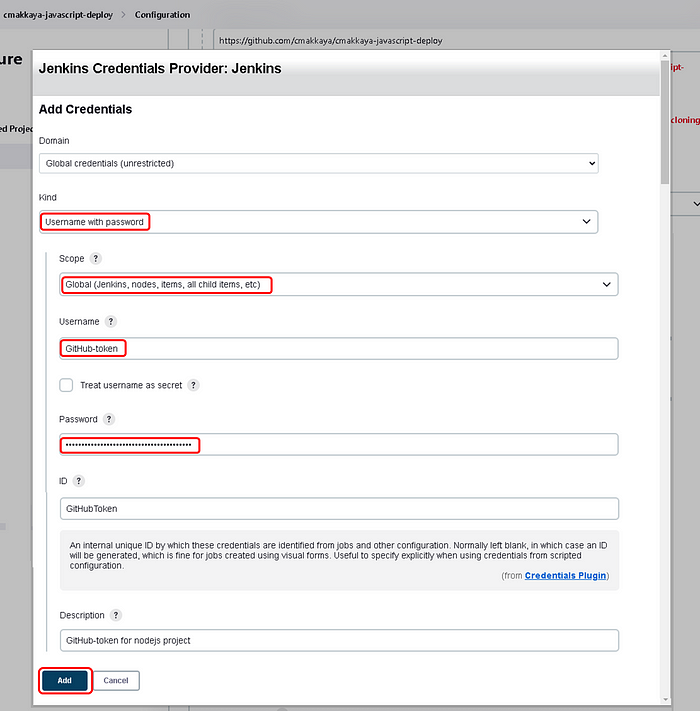700x711 pixels.
Task: Click the dialog's vertical scrollbar thumb
Action: 665,122
